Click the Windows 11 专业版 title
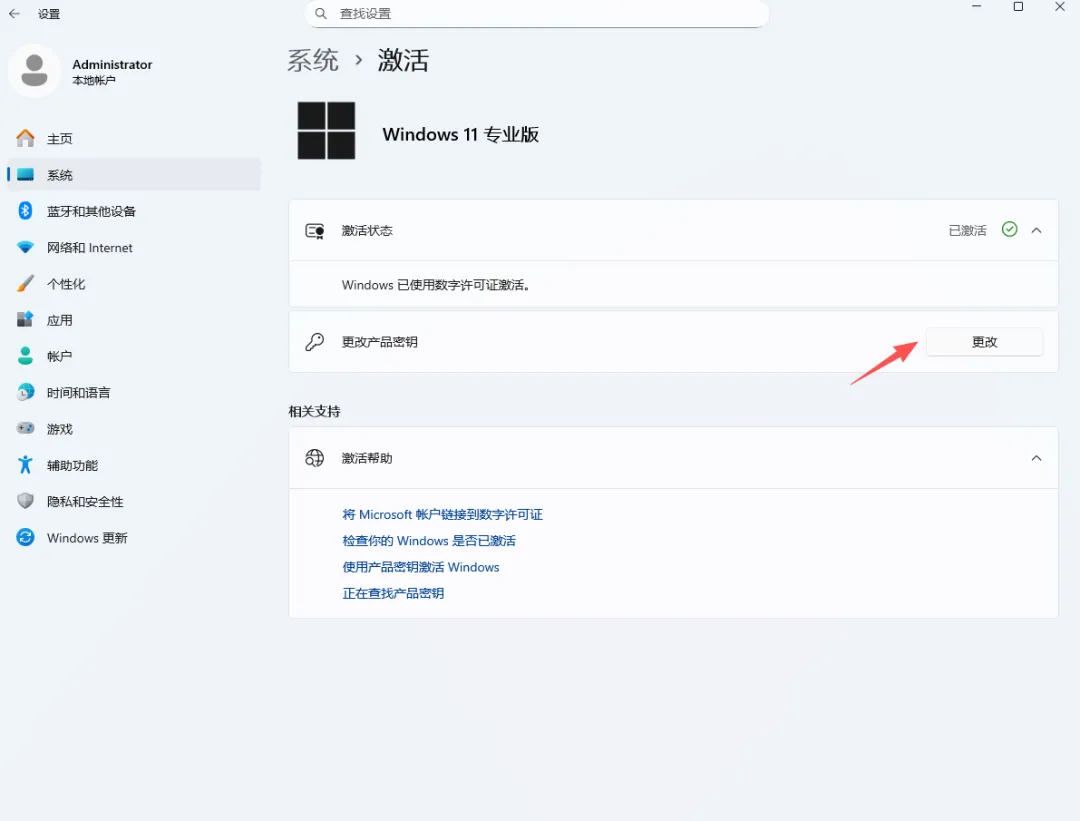 [460, 134]
